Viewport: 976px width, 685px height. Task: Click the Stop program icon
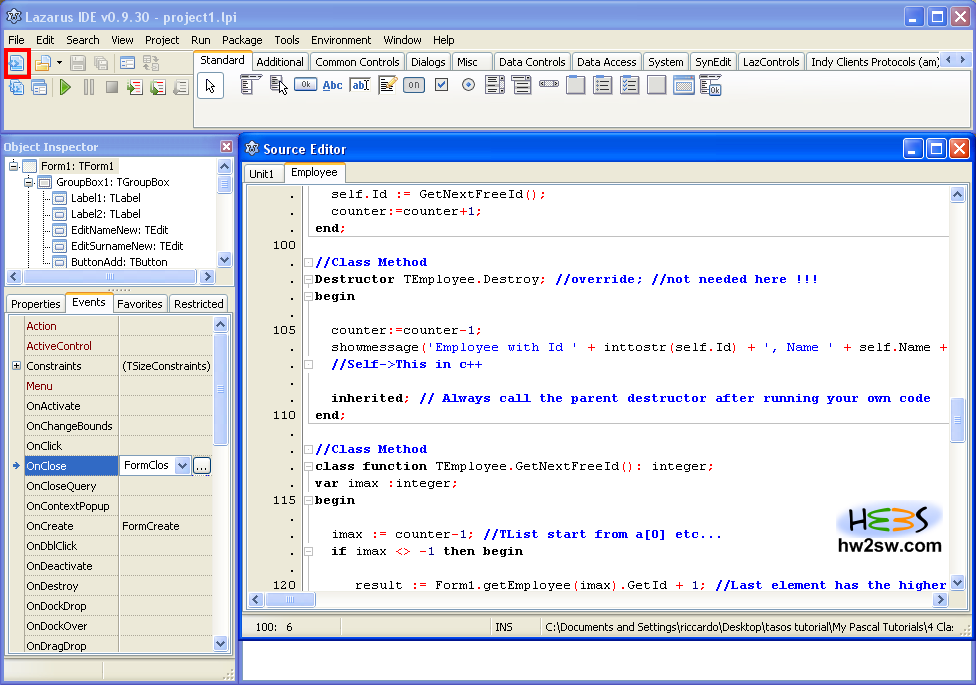[112, 87]
